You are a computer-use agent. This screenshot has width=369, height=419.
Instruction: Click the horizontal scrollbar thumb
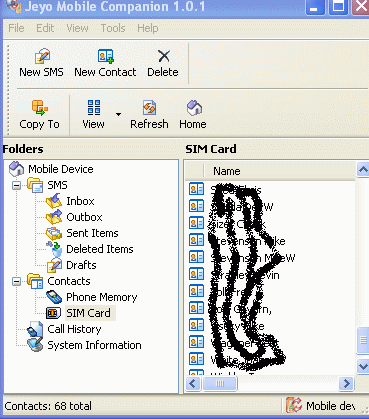(220, 383)
